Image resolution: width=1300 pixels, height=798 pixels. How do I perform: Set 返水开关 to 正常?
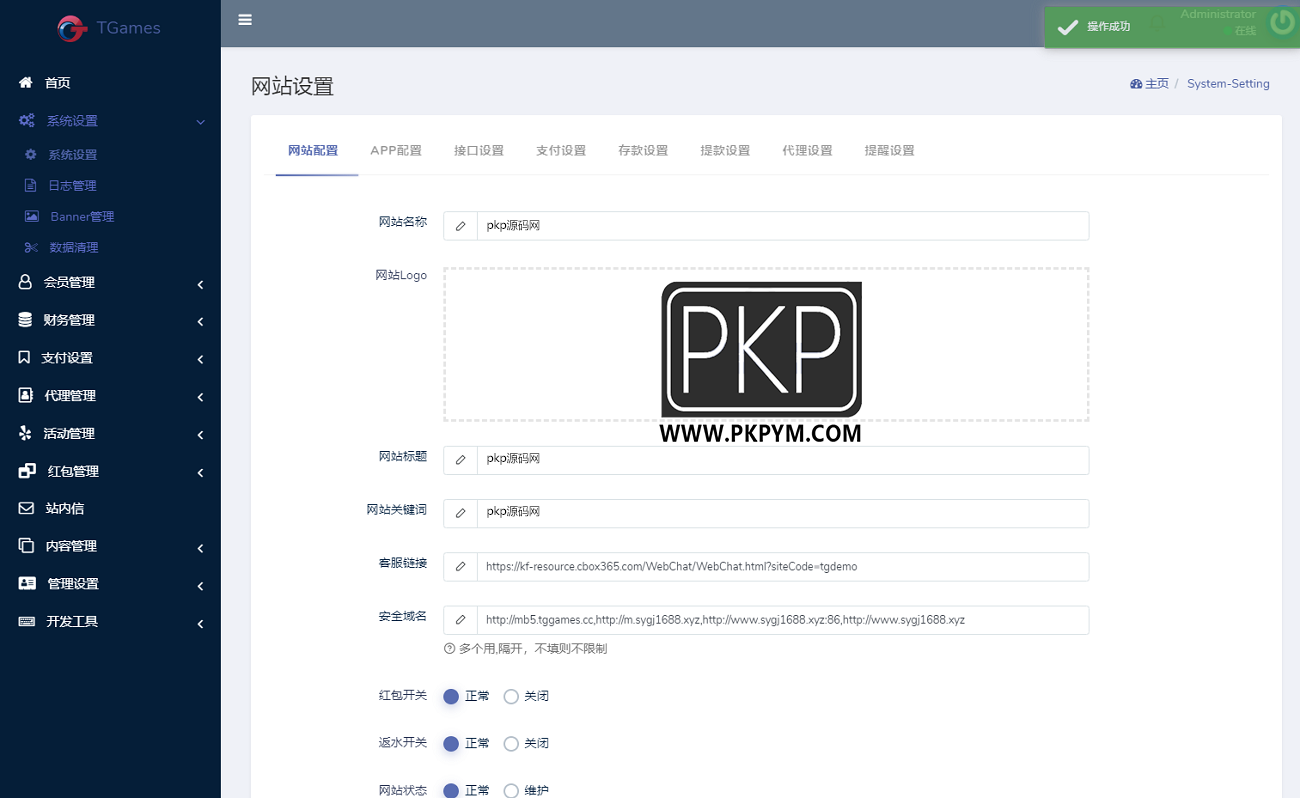click(x=451, y=743)
